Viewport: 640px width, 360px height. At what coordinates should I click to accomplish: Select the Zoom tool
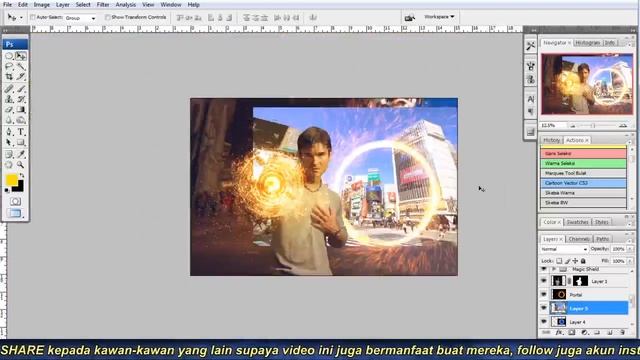coord(21,165)
